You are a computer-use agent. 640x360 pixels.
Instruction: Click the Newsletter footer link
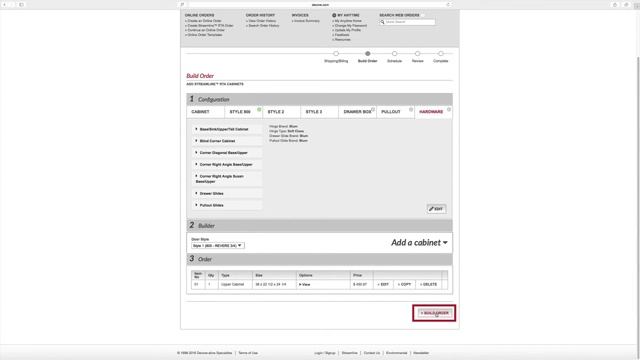click(421, 353)
